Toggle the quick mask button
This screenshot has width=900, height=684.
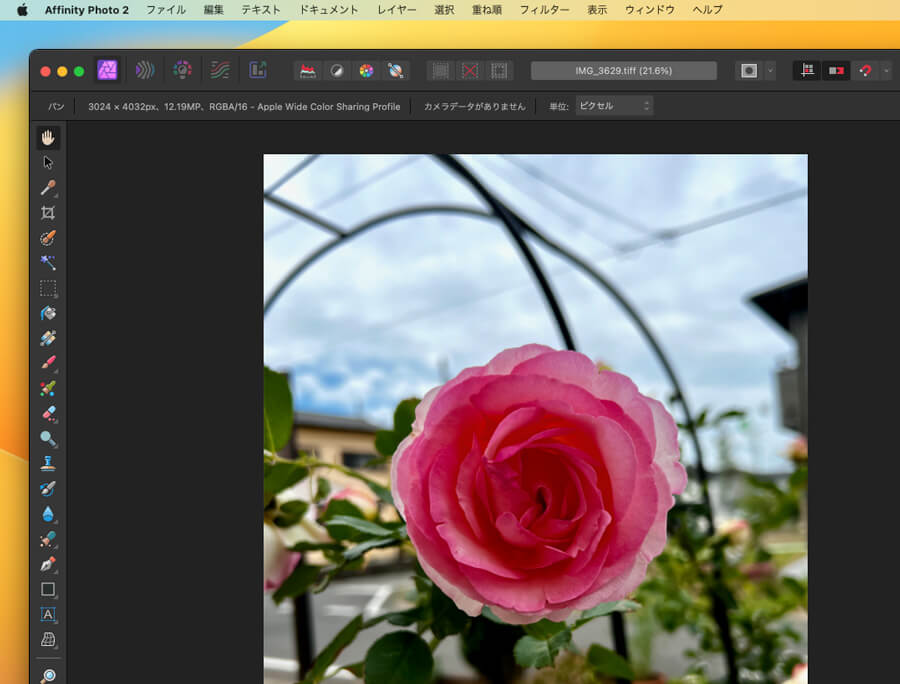click(x=748, y=71)
